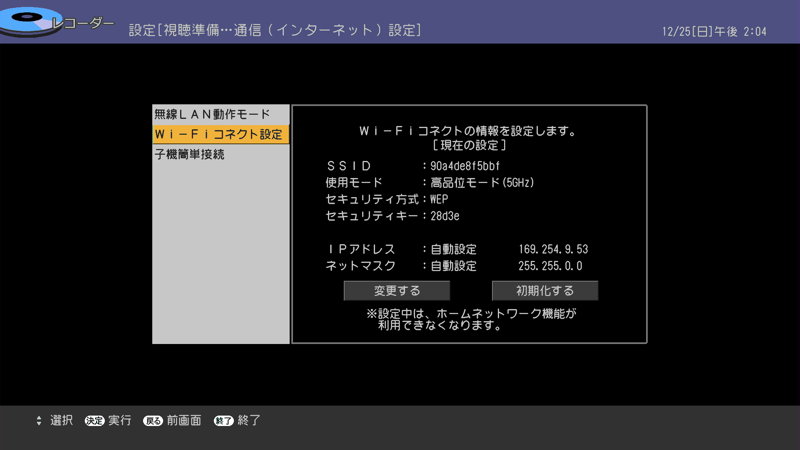
Task: Open 子機簡単接続 menu entry
Action: click(190, 155)
